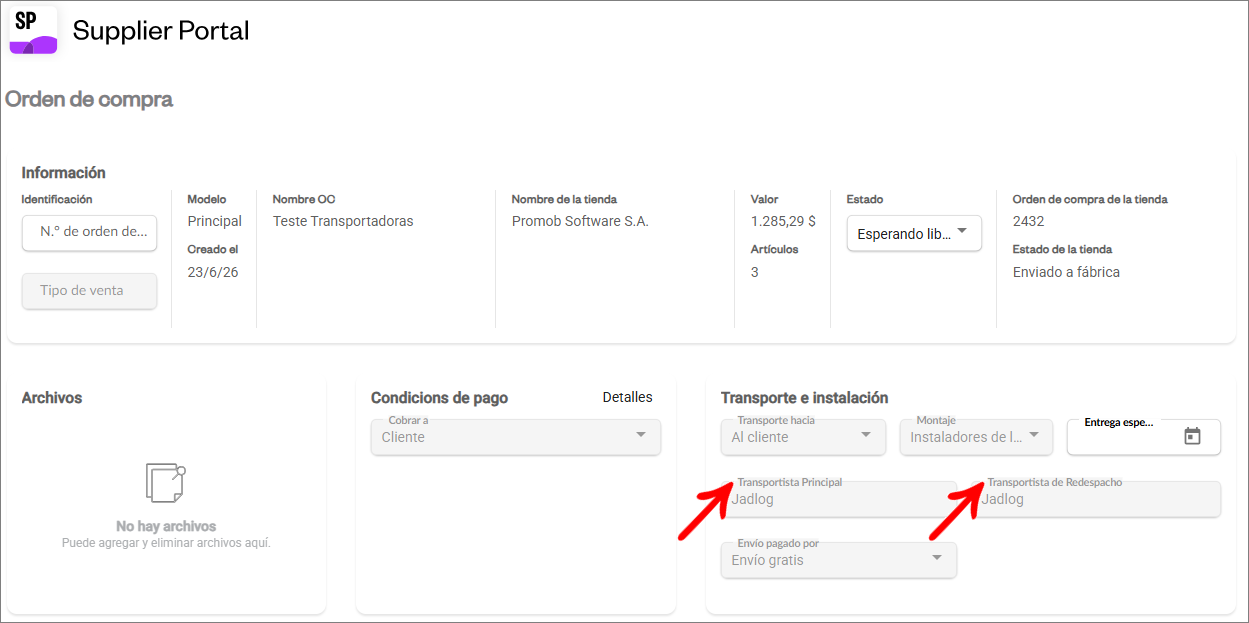1249x623 pixels.
Task: Select the 'Teste Transportadoras' OC name
Action: click(343, 221)
